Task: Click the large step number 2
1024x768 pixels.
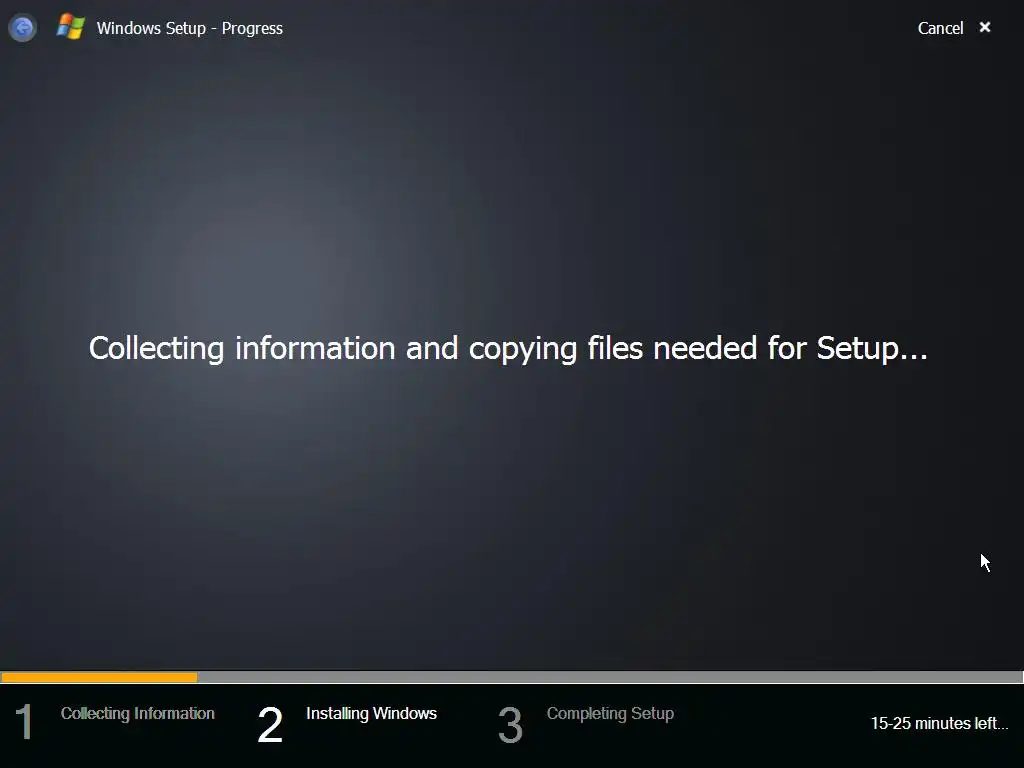Action: (x=270, y=724)
